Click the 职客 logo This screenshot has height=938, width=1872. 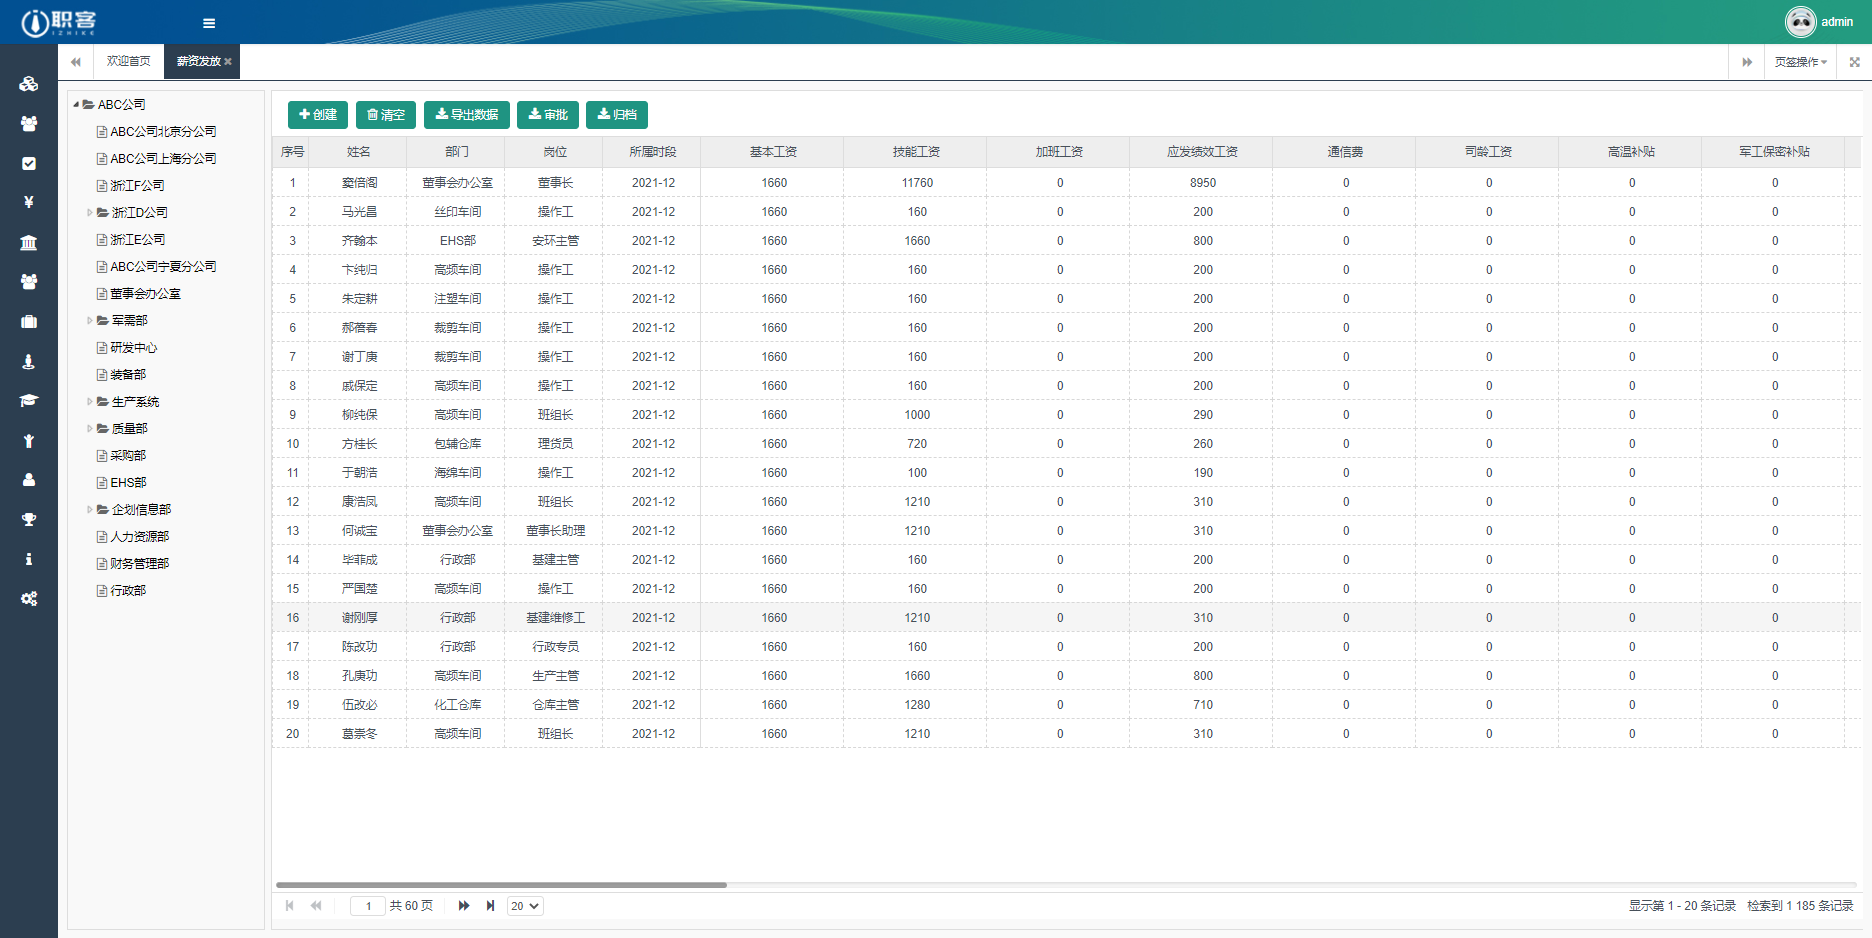[58, 22]
